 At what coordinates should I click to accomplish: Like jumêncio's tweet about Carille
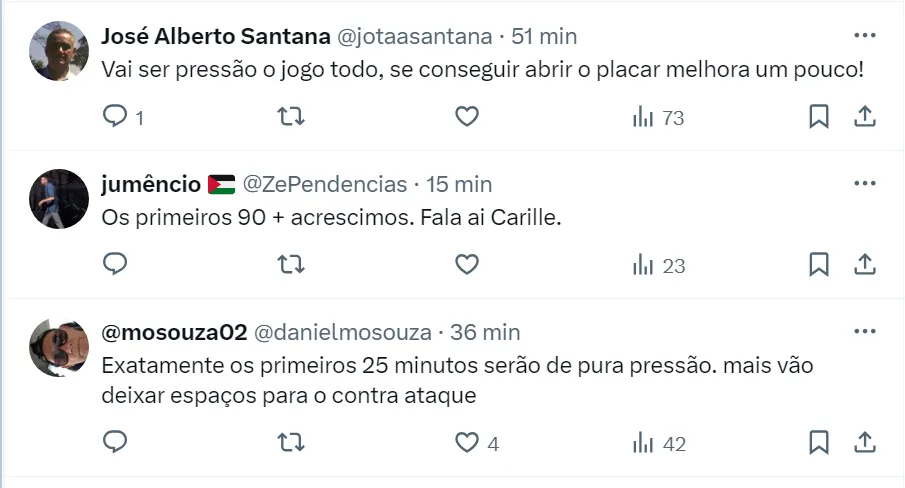point(466,265)
